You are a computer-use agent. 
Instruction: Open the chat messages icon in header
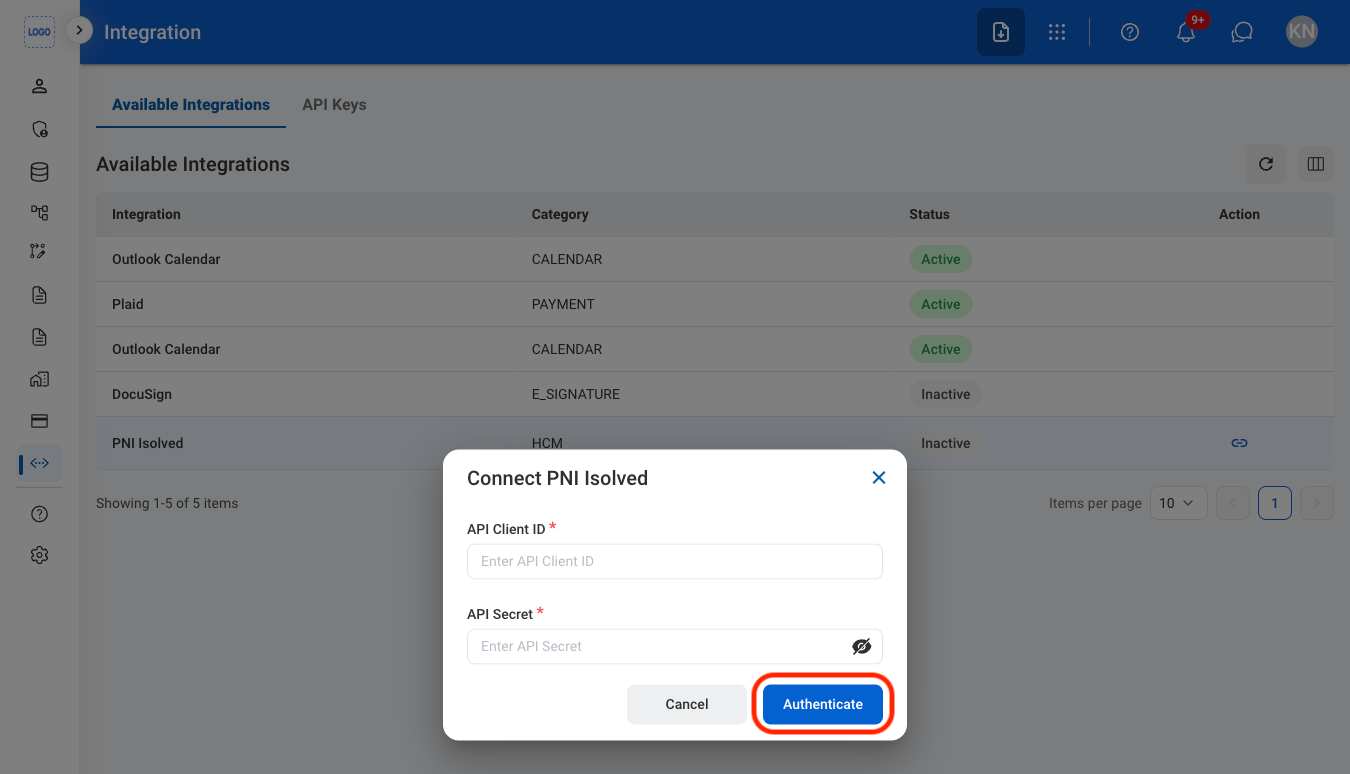pos(1242,32)
